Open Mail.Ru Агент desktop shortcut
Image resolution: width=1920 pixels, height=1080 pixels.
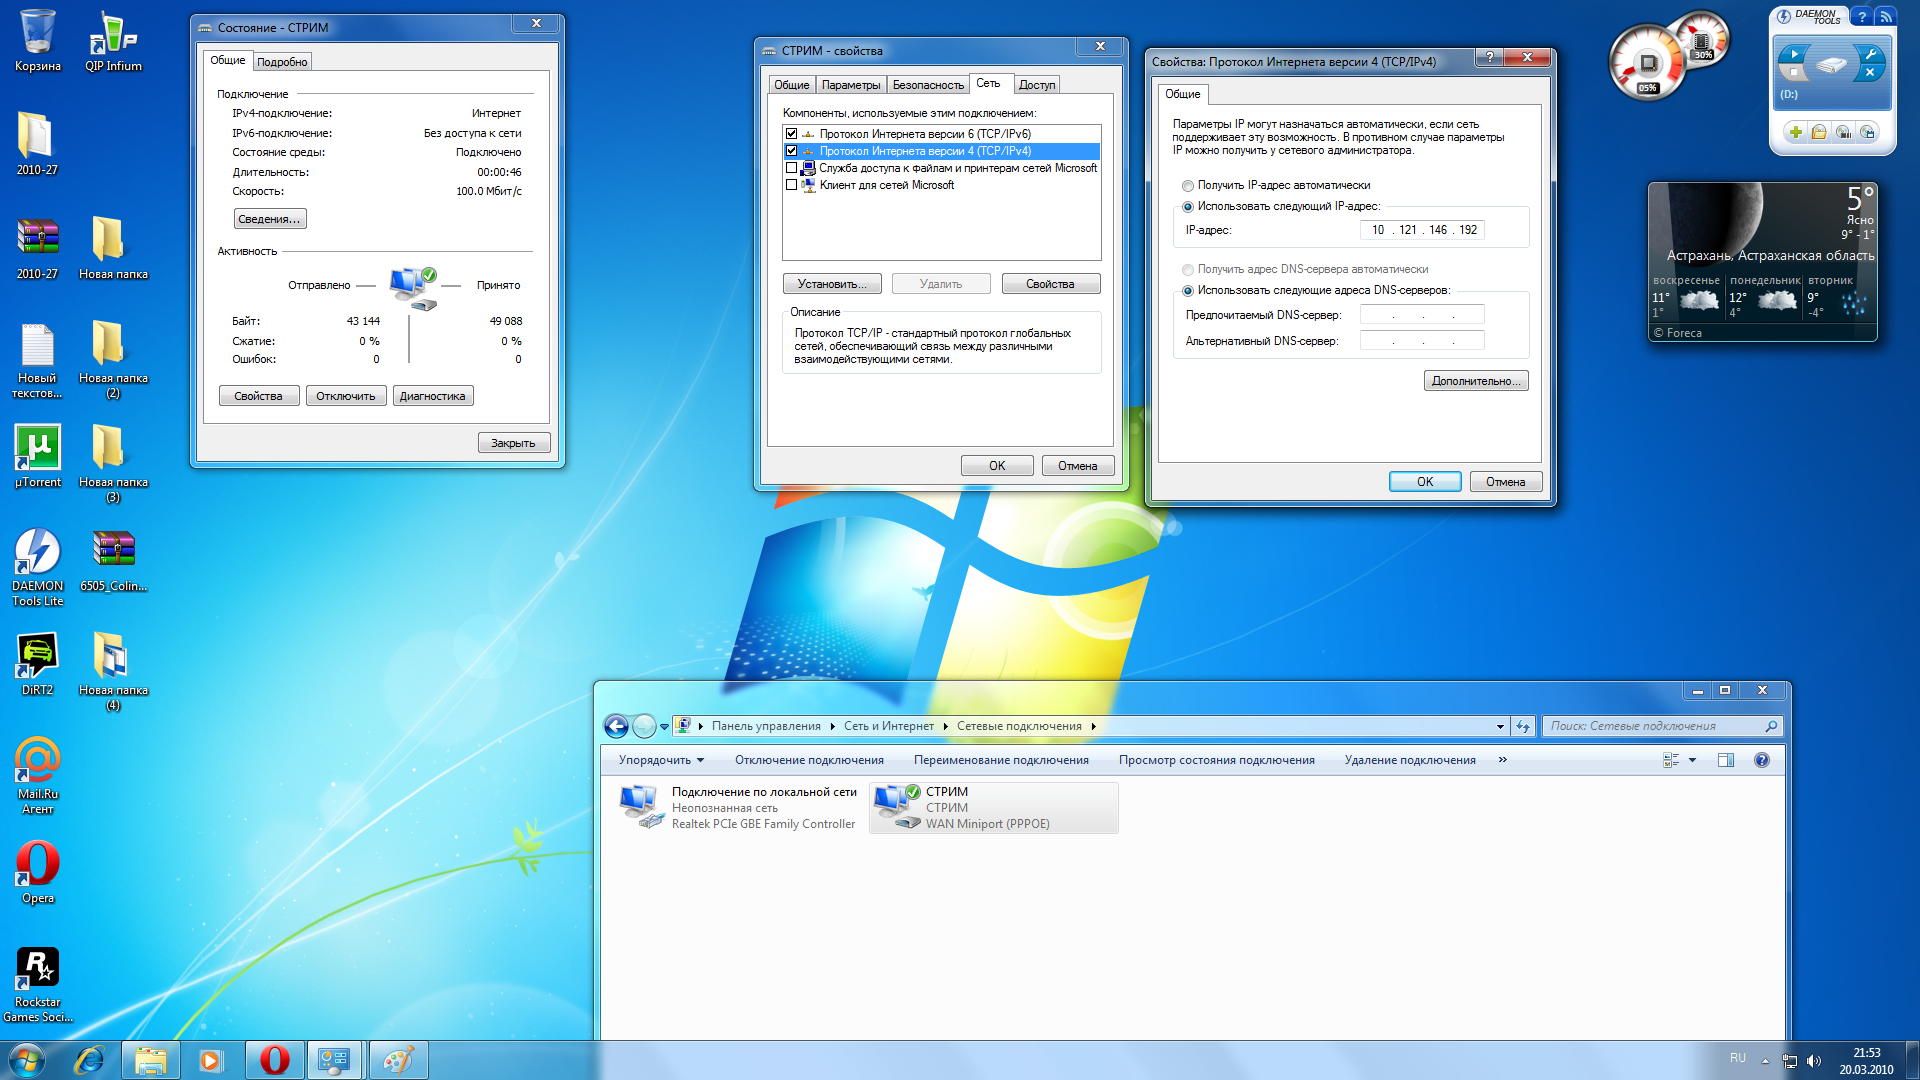(x=37, y=775)
